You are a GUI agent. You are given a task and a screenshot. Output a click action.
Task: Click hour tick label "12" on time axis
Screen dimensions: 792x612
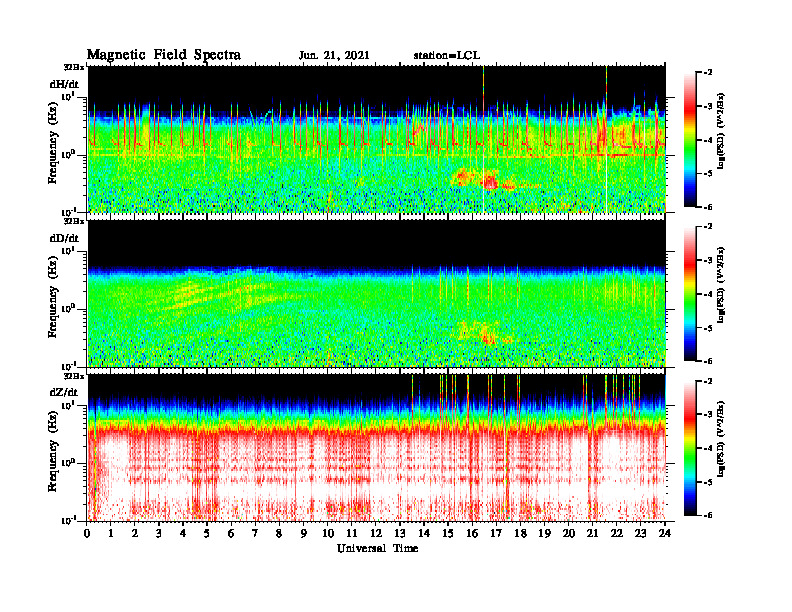(376, 534)
